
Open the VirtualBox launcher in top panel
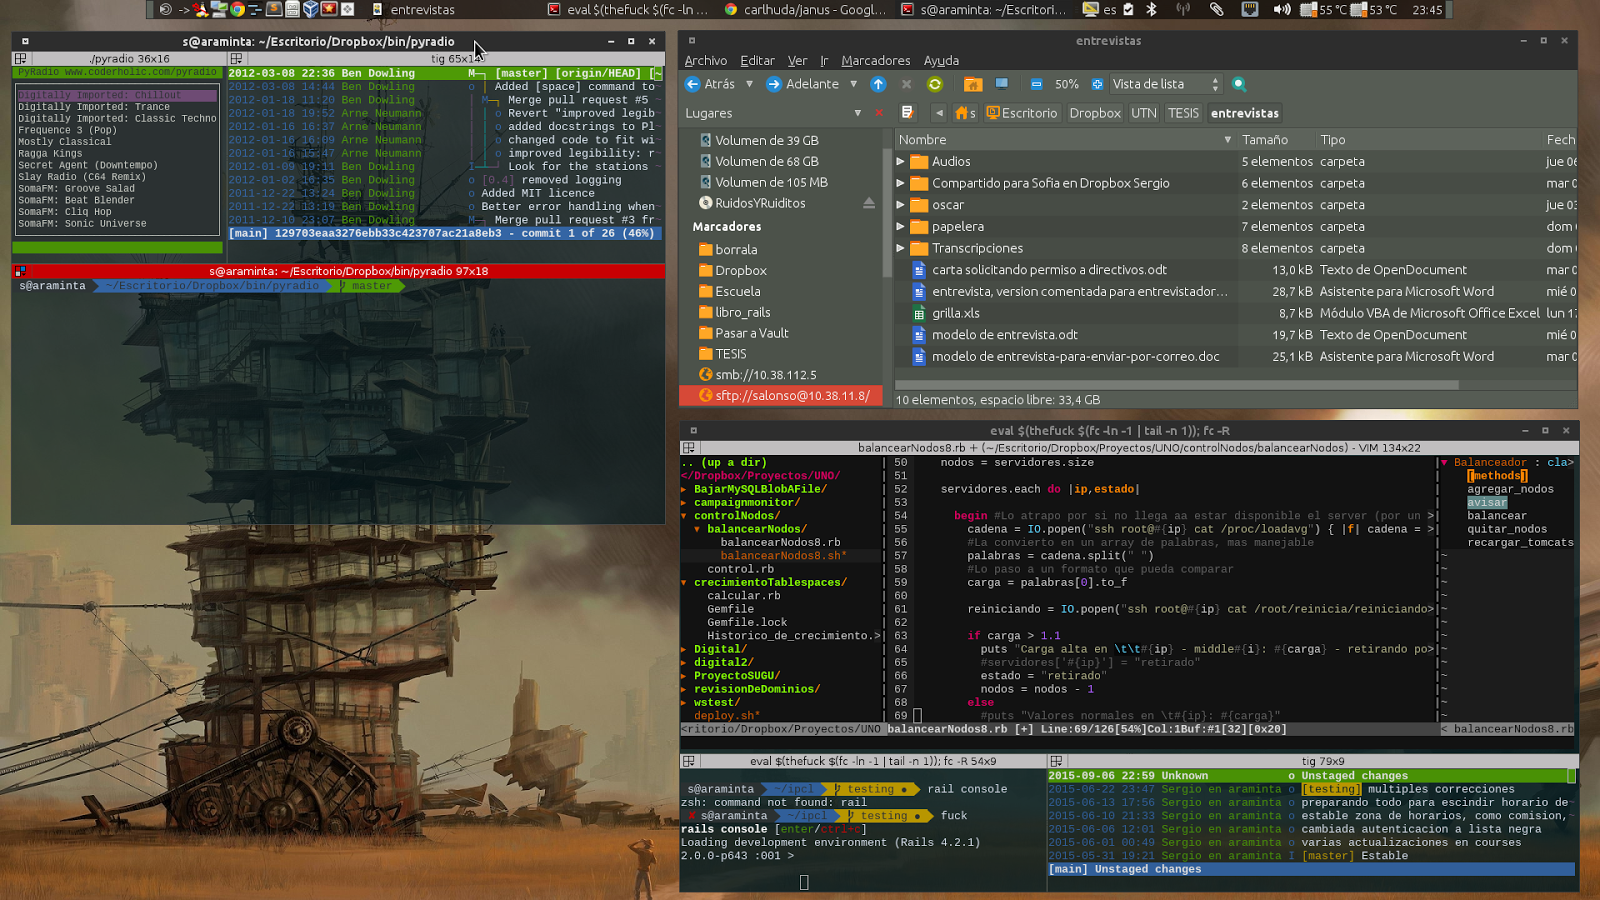tap(311, 9)
